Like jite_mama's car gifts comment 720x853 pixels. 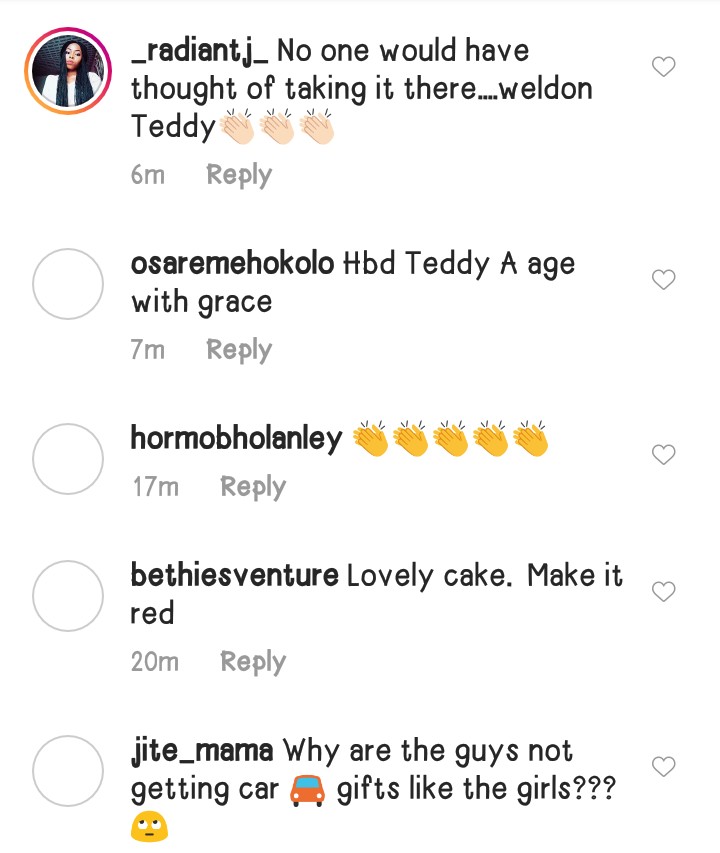[664, 767]
